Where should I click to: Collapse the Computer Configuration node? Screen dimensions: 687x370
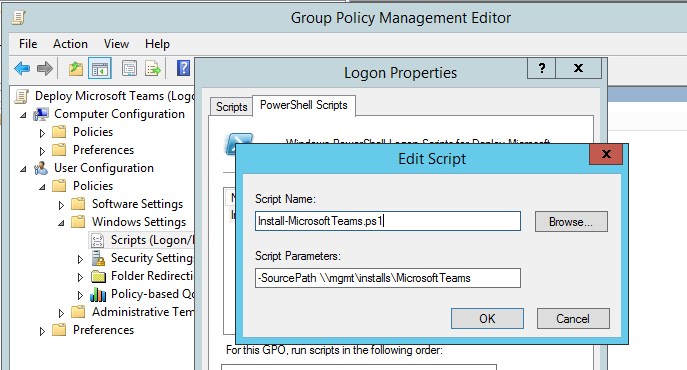[x=23, y=115]
